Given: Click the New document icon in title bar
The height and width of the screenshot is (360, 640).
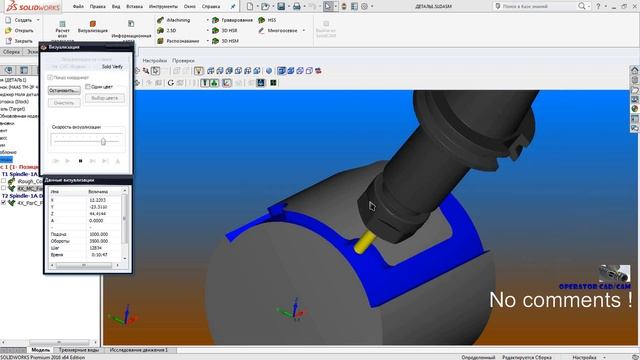Looking at the screenshot, I should pyautogui.click(x=249, y=6).
